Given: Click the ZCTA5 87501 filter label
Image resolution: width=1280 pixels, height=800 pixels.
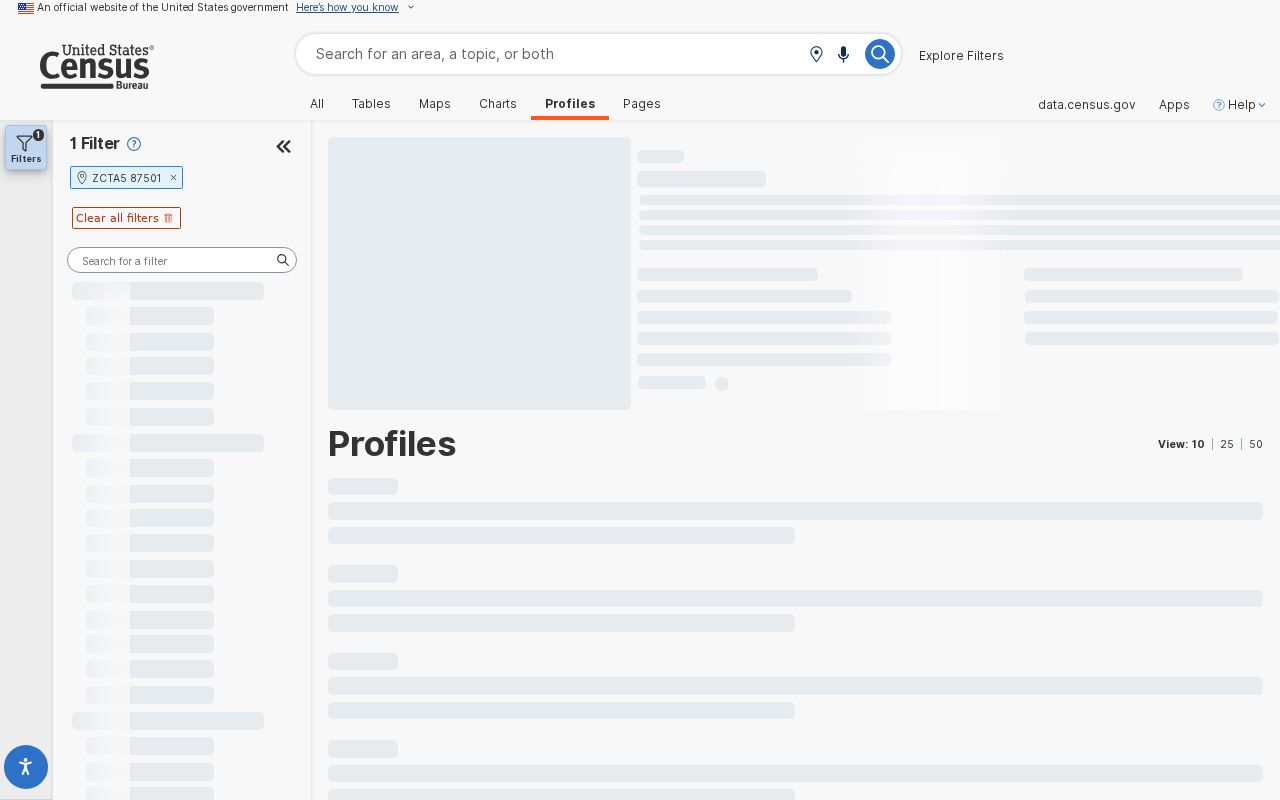Looking at the screenshot, I should tap(127, 178).
